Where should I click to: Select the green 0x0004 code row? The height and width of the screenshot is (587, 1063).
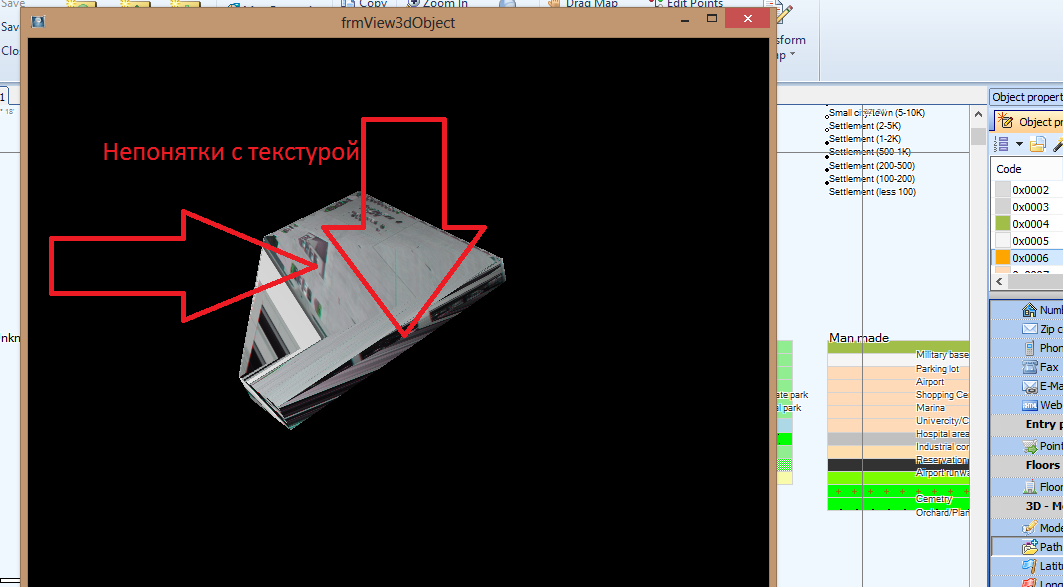pyautogui.click(x=1030, y=224)
